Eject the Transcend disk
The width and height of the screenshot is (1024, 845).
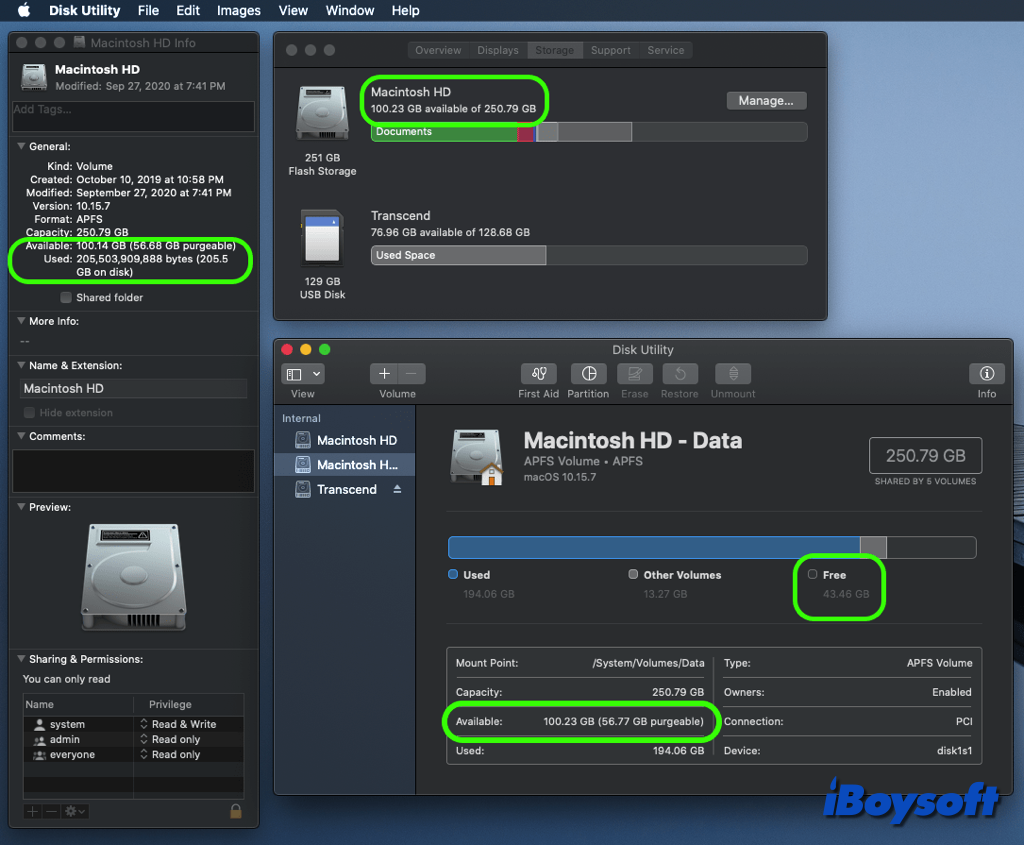coord(397,489)
